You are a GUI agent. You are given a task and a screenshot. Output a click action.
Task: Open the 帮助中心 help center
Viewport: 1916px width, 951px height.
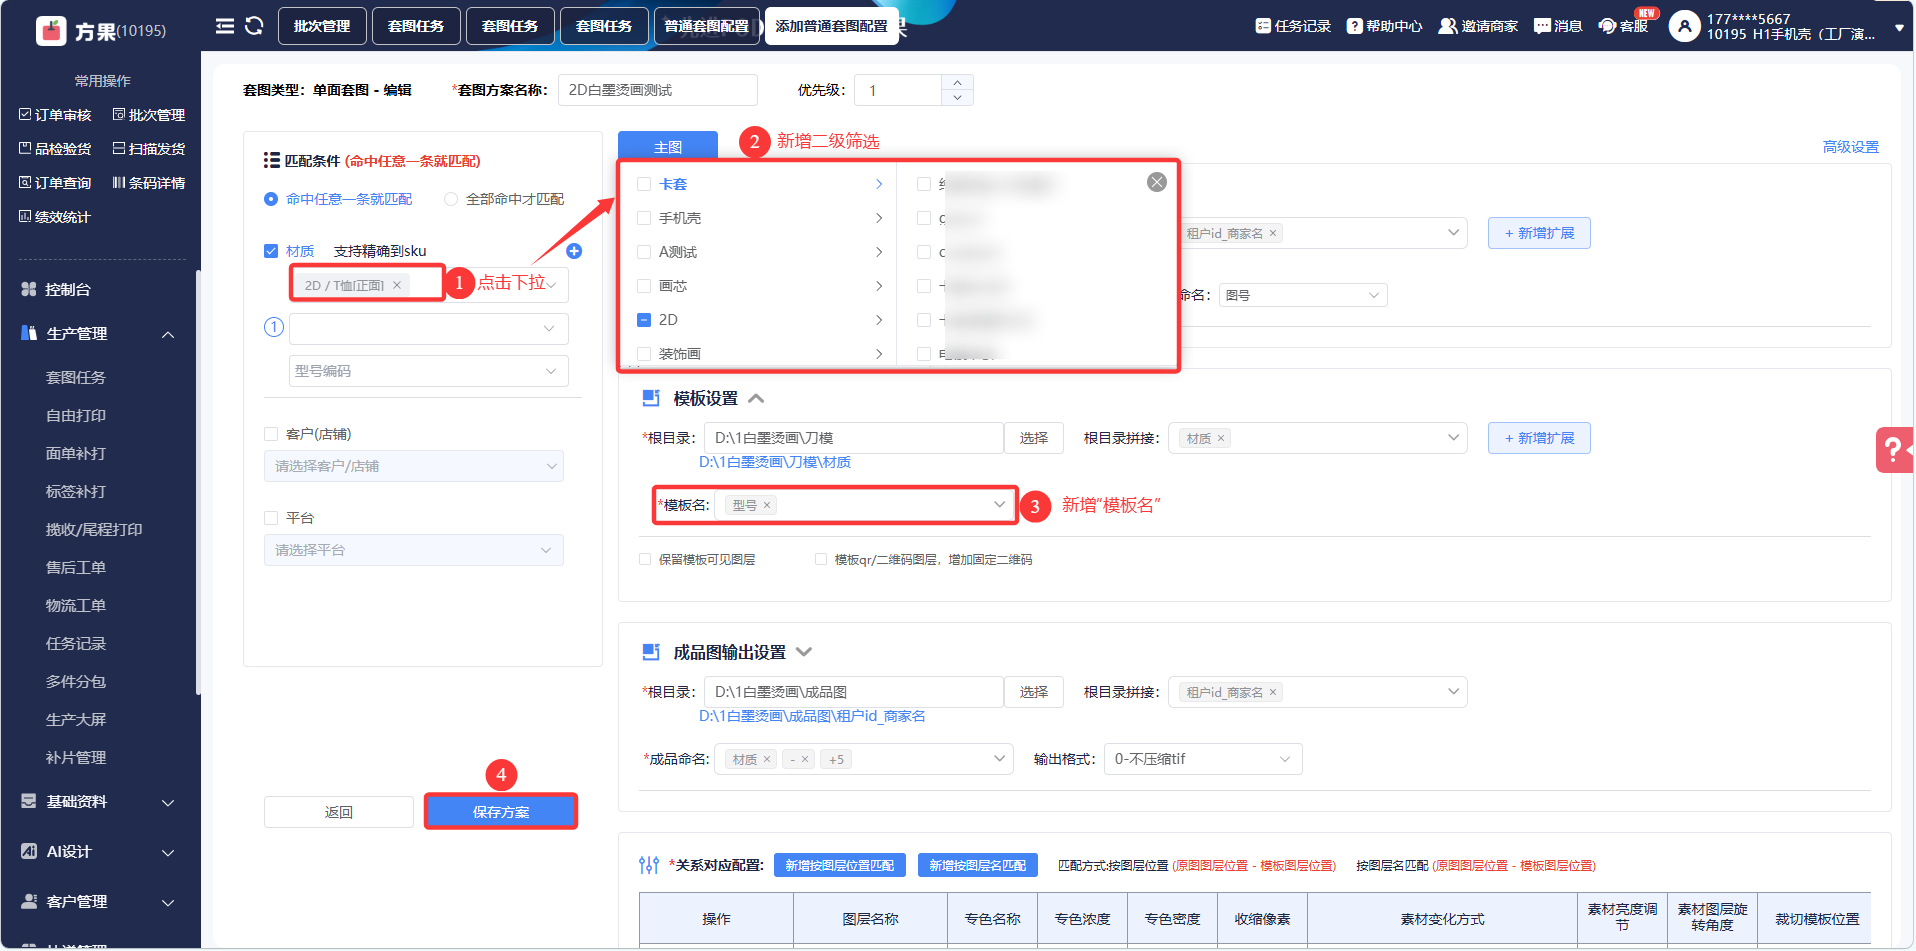pyautogui.click(x=1384, y=26)
